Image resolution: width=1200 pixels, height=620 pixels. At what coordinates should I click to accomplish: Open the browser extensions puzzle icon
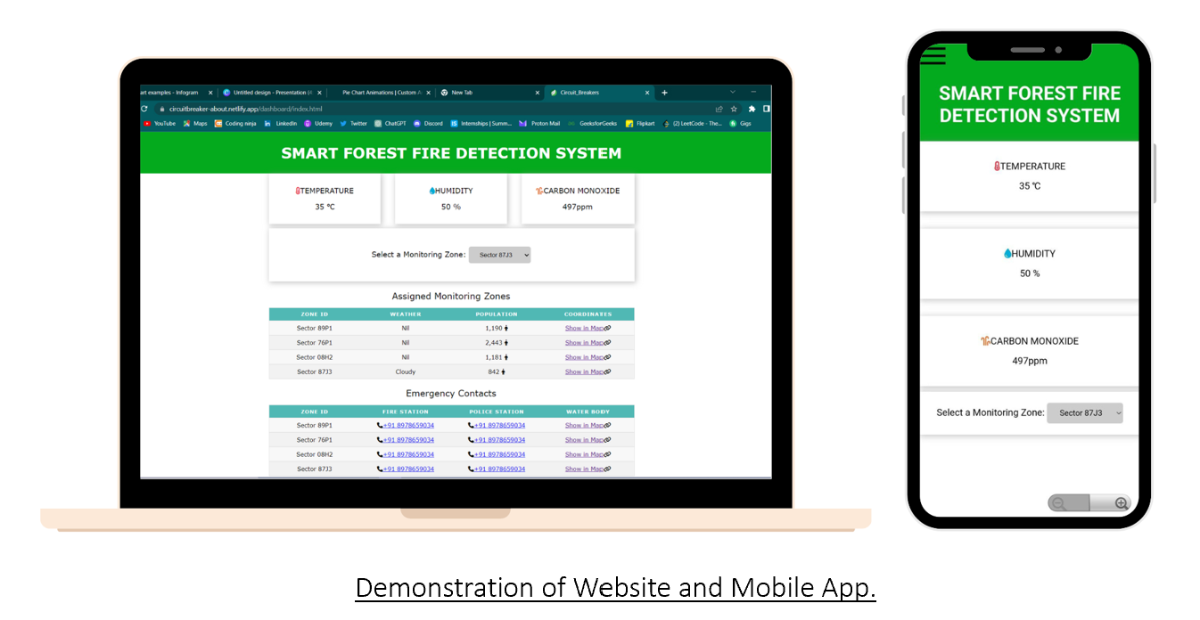(751, 109)
